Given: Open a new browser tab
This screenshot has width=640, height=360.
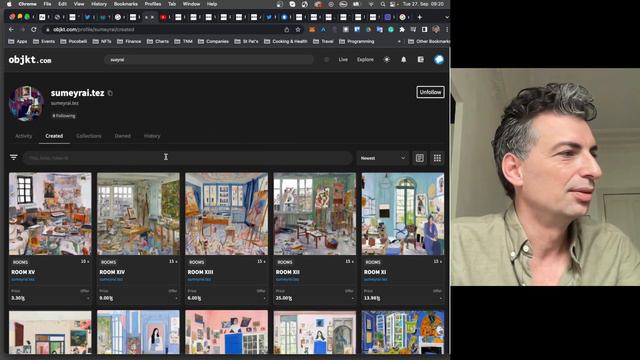Looking at the screenshot, I should (419, 17).
